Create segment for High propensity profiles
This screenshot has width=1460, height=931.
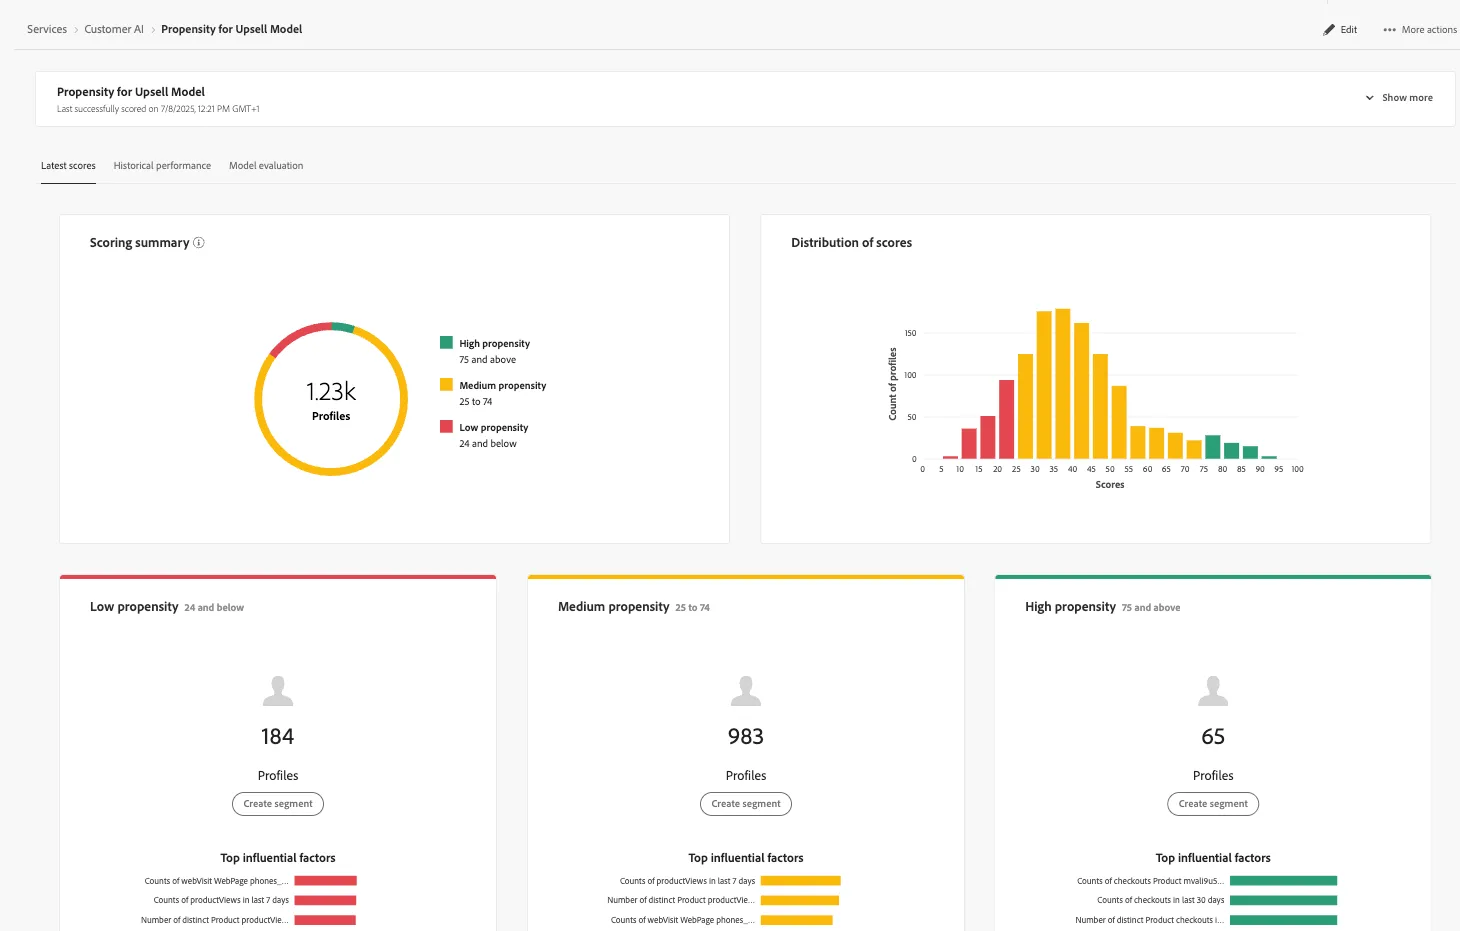1213,804
